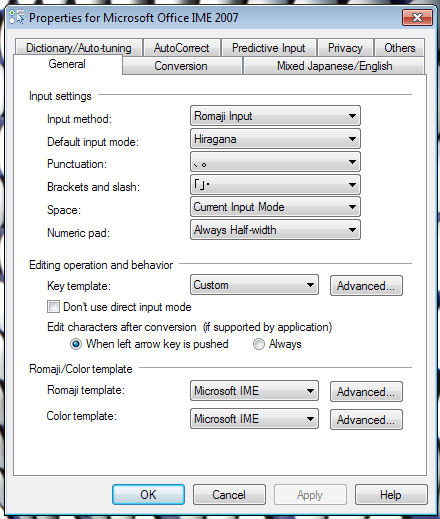This screenshot has width=440, height=519.
Task: Click Advanced next to Color template
Action: [366, 420]
